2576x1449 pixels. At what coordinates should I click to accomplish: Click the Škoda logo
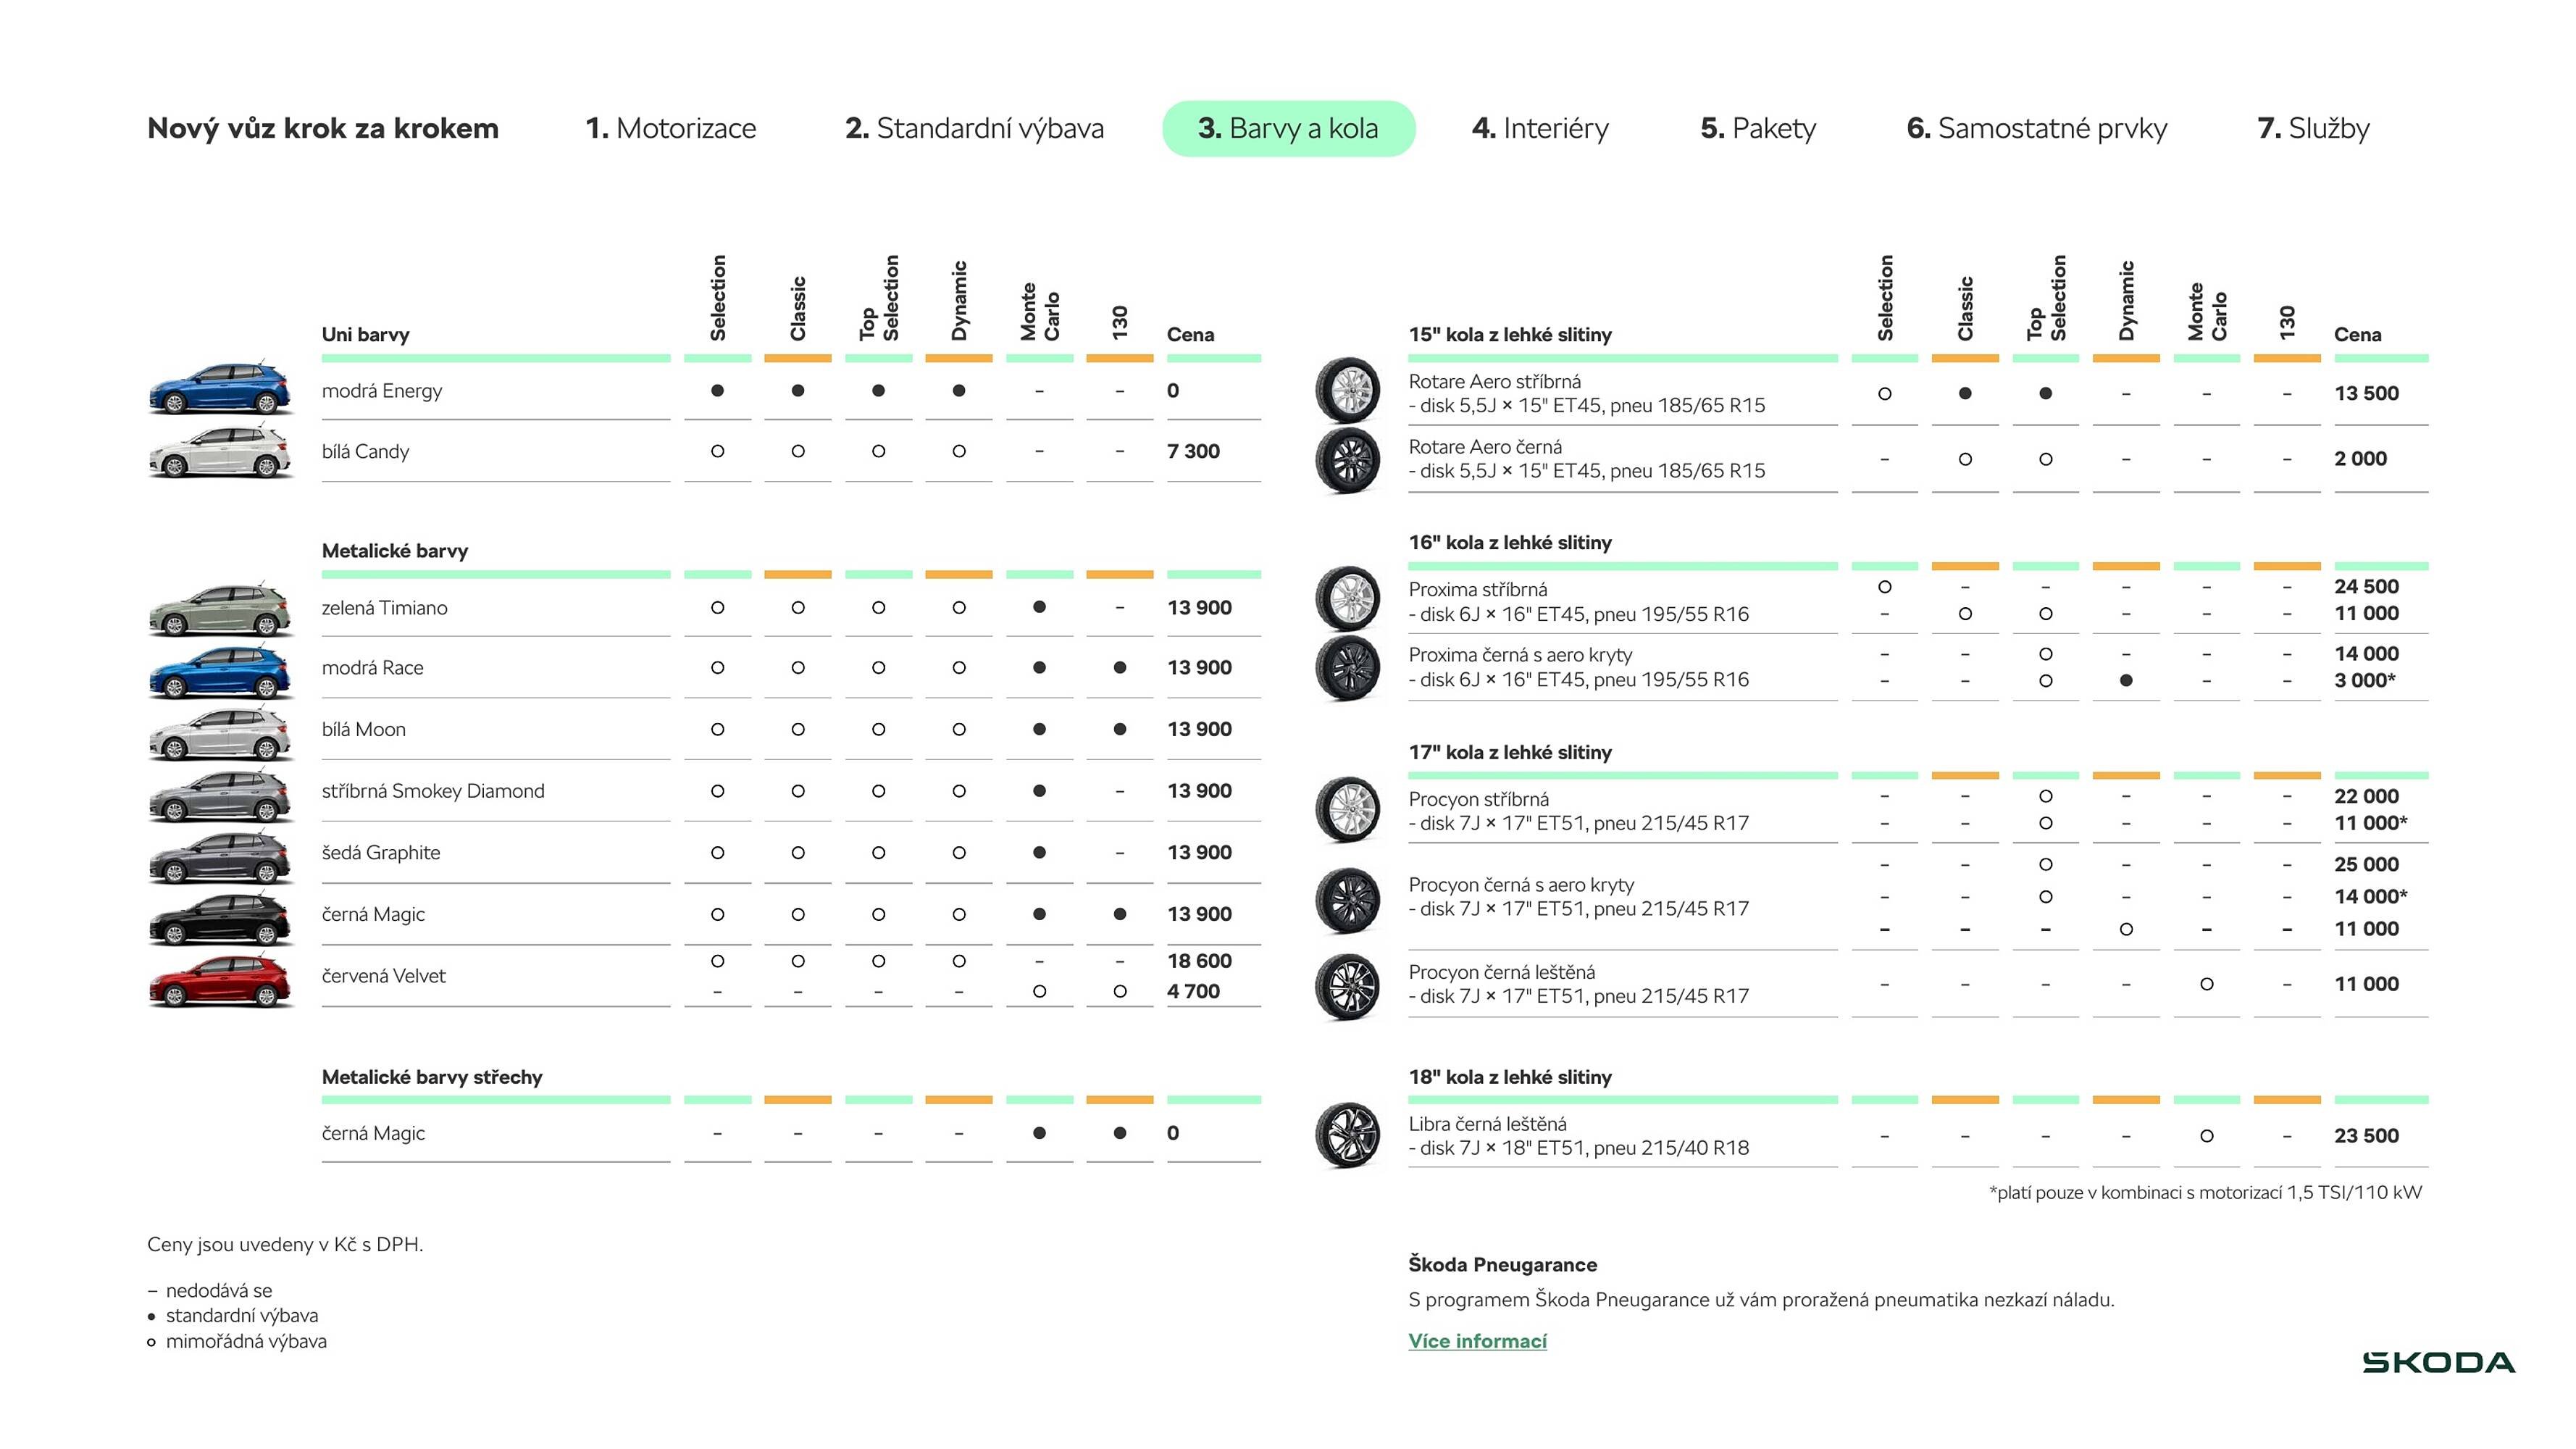(x=2438, y=1362)
